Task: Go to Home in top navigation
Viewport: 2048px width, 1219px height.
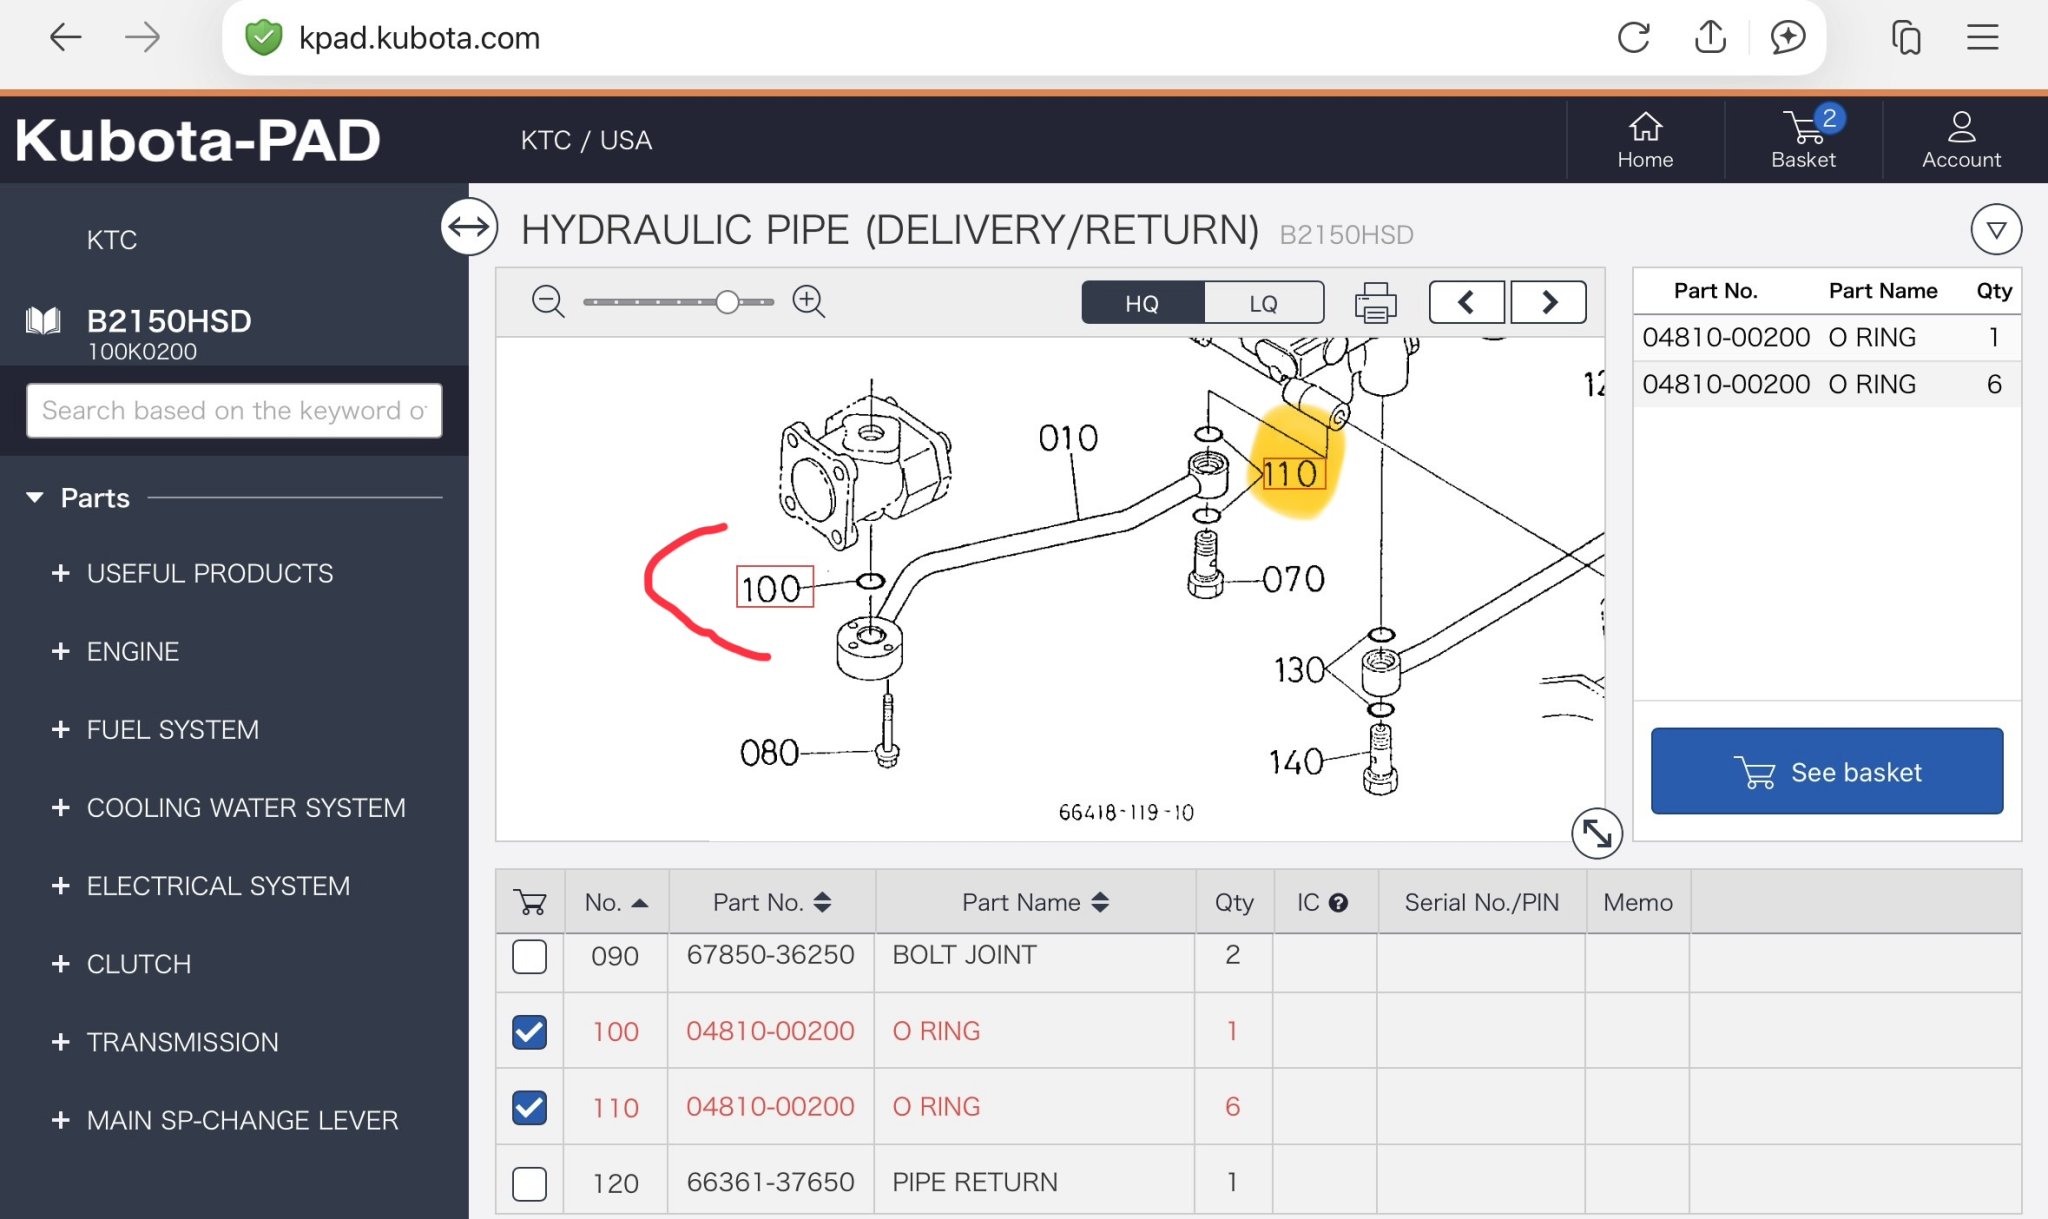Action: [1645, 138]
